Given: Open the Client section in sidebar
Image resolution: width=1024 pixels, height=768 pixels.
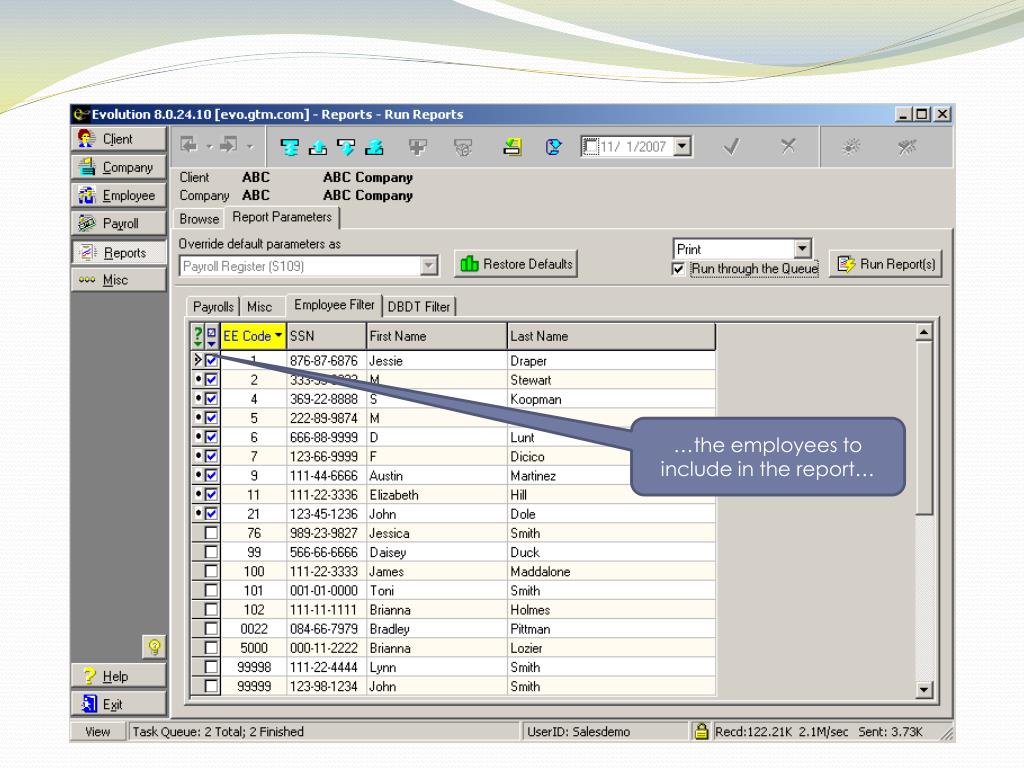Looking at the screenshot, I should (119, 139).
